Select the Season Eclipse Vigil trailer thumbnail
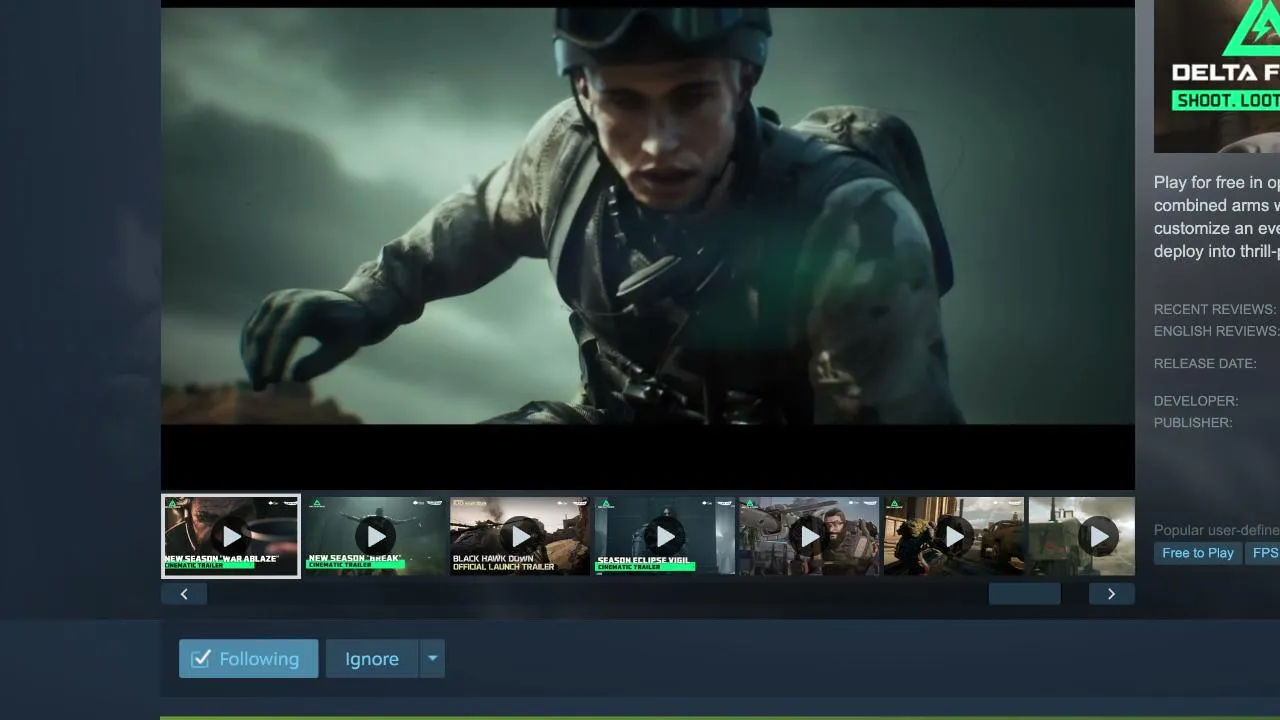Image resolution: width=1280 pixels, height=720 pixels. coord(664,536)
